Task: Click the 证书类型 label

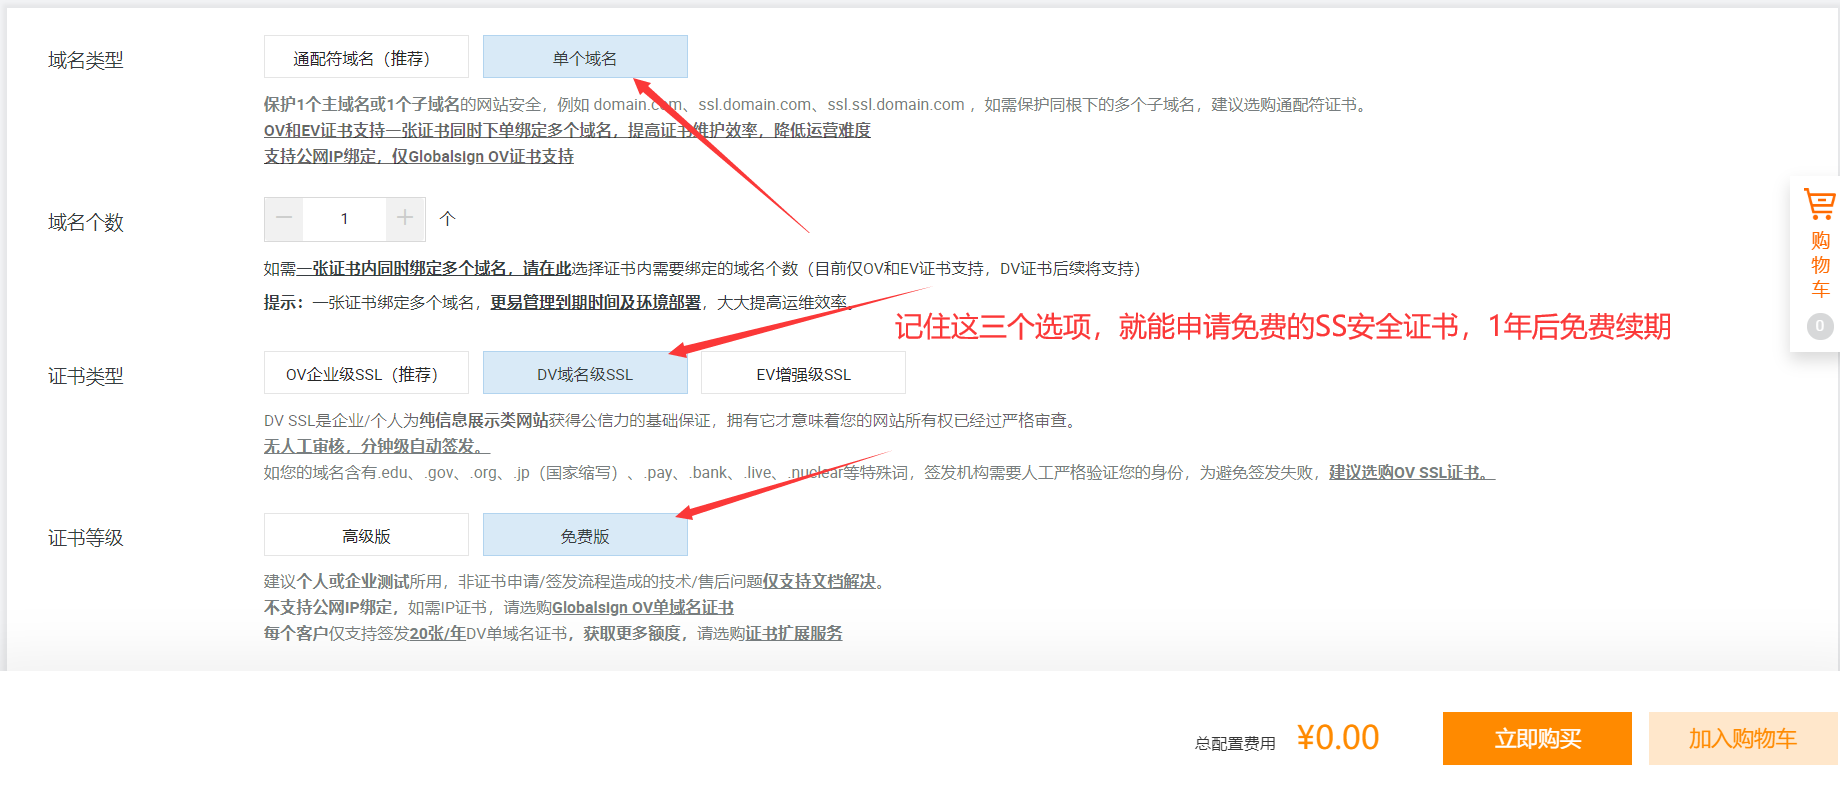Action: (x=86, y=376)
